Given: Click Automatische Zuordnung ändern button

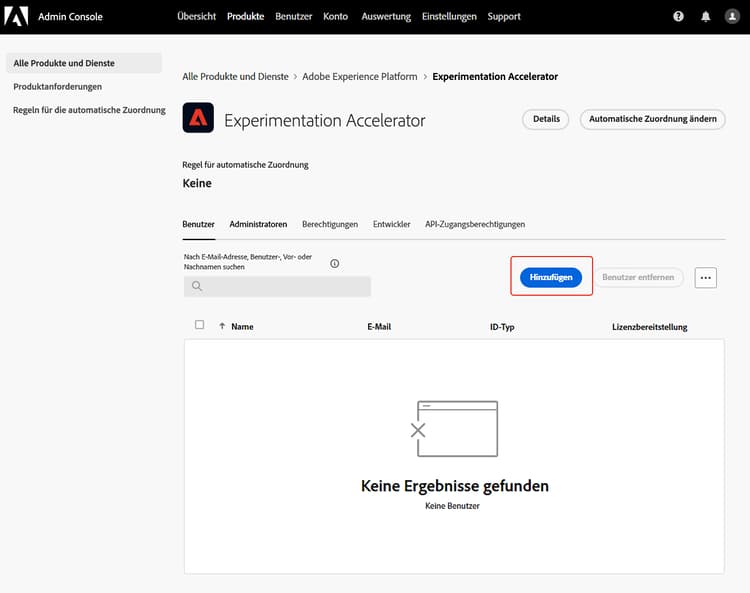Looking at the screenshot, I should [652, 119].
